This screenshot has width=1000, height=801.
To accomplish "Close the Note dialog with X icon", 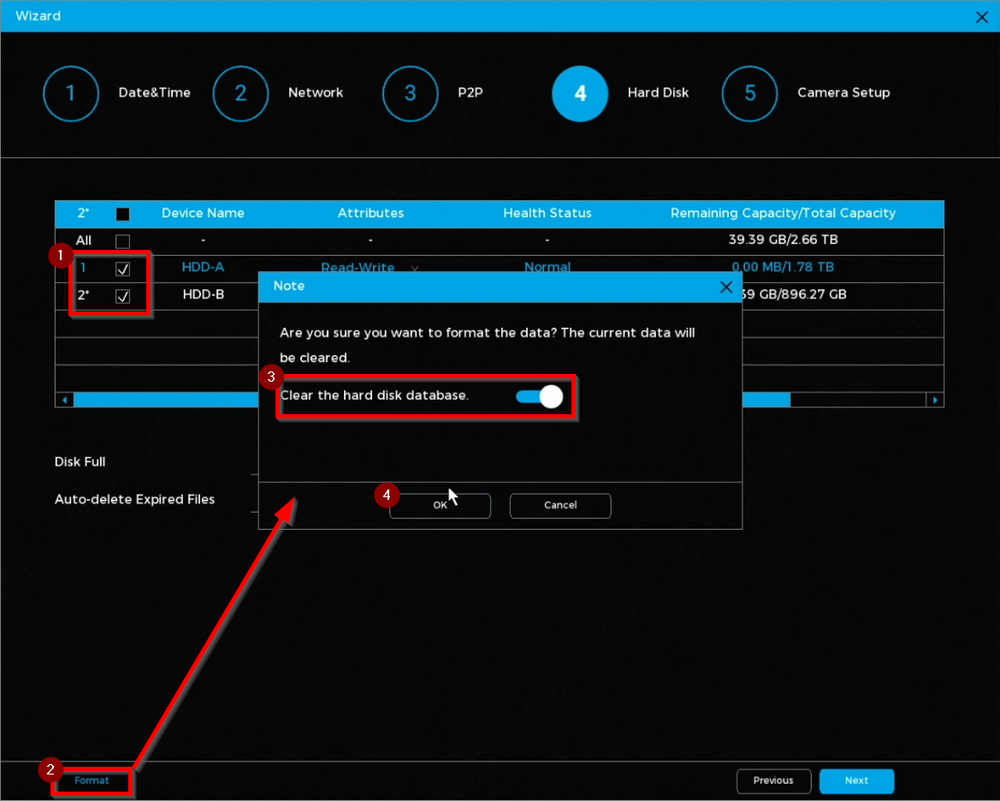I will [727, 286].
